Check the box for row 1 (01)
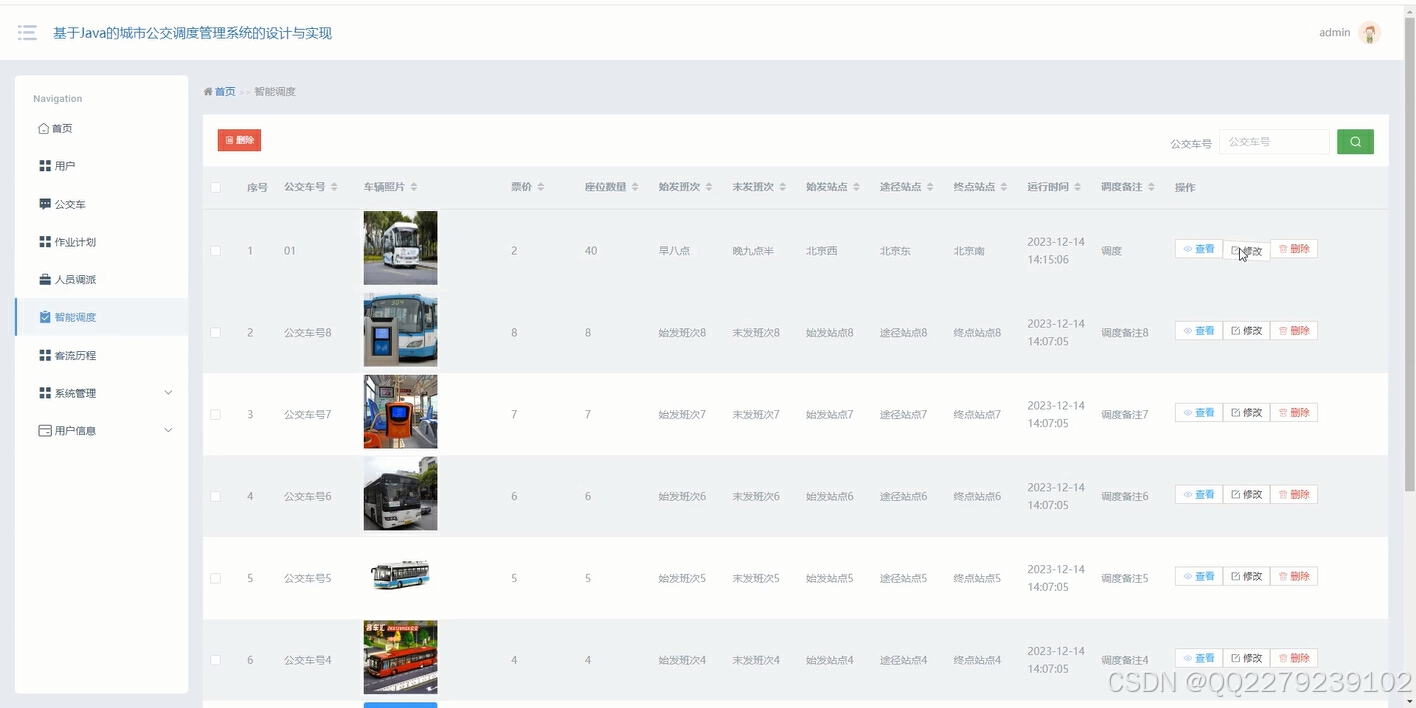The height and width of the screenshot is (708, 1416). (215, 251)
